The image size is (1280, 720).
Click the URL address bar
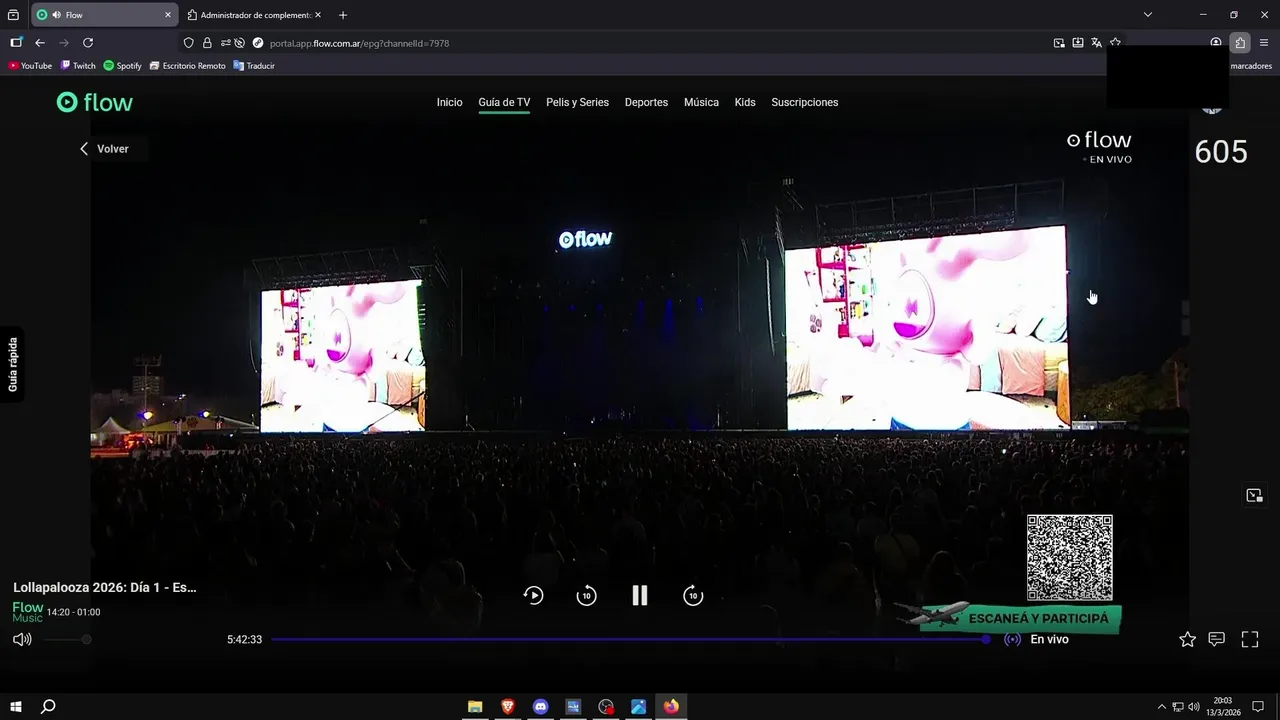coord(650,43)
